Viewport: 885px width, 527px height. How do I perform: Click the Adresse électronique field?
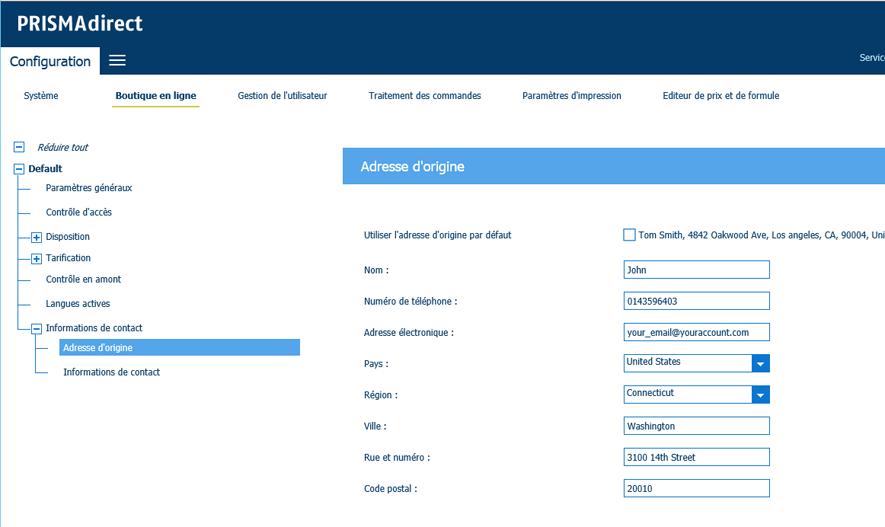(x=696, y=332)
